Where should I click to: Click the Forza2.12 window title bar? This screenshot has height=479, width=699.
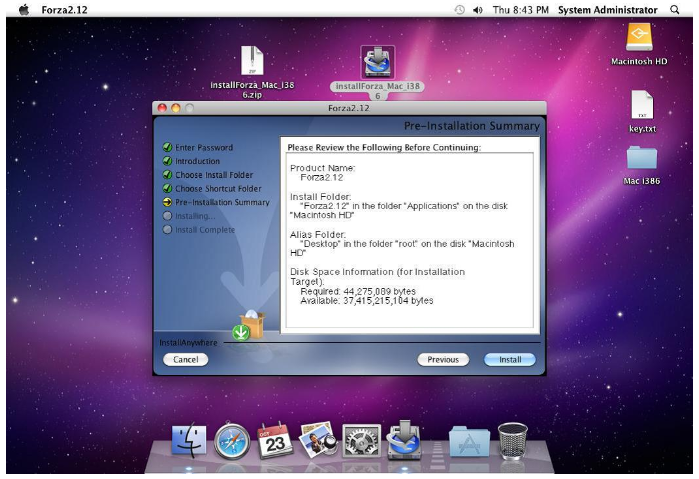click(x=349, y=108)
